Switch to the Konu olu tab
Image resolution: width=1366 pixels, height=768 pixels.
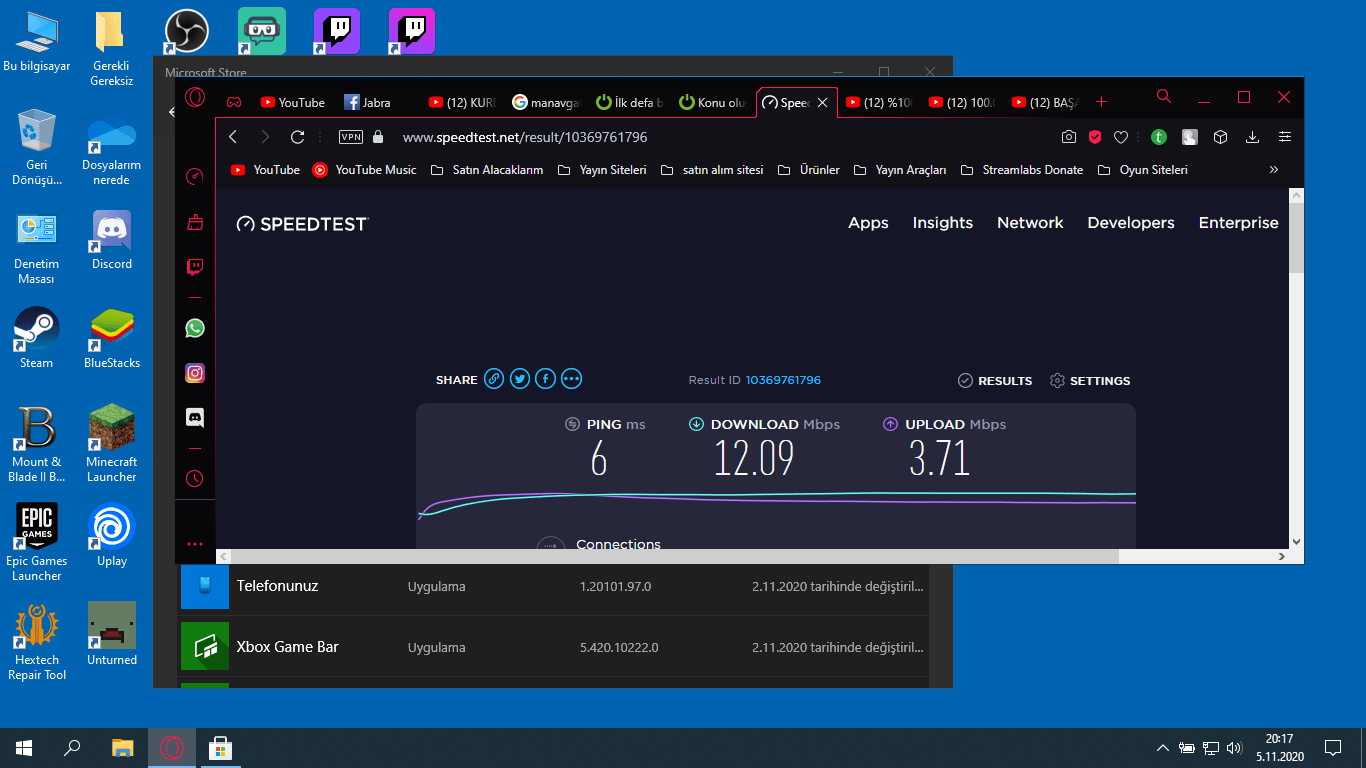tap(712, 102)
